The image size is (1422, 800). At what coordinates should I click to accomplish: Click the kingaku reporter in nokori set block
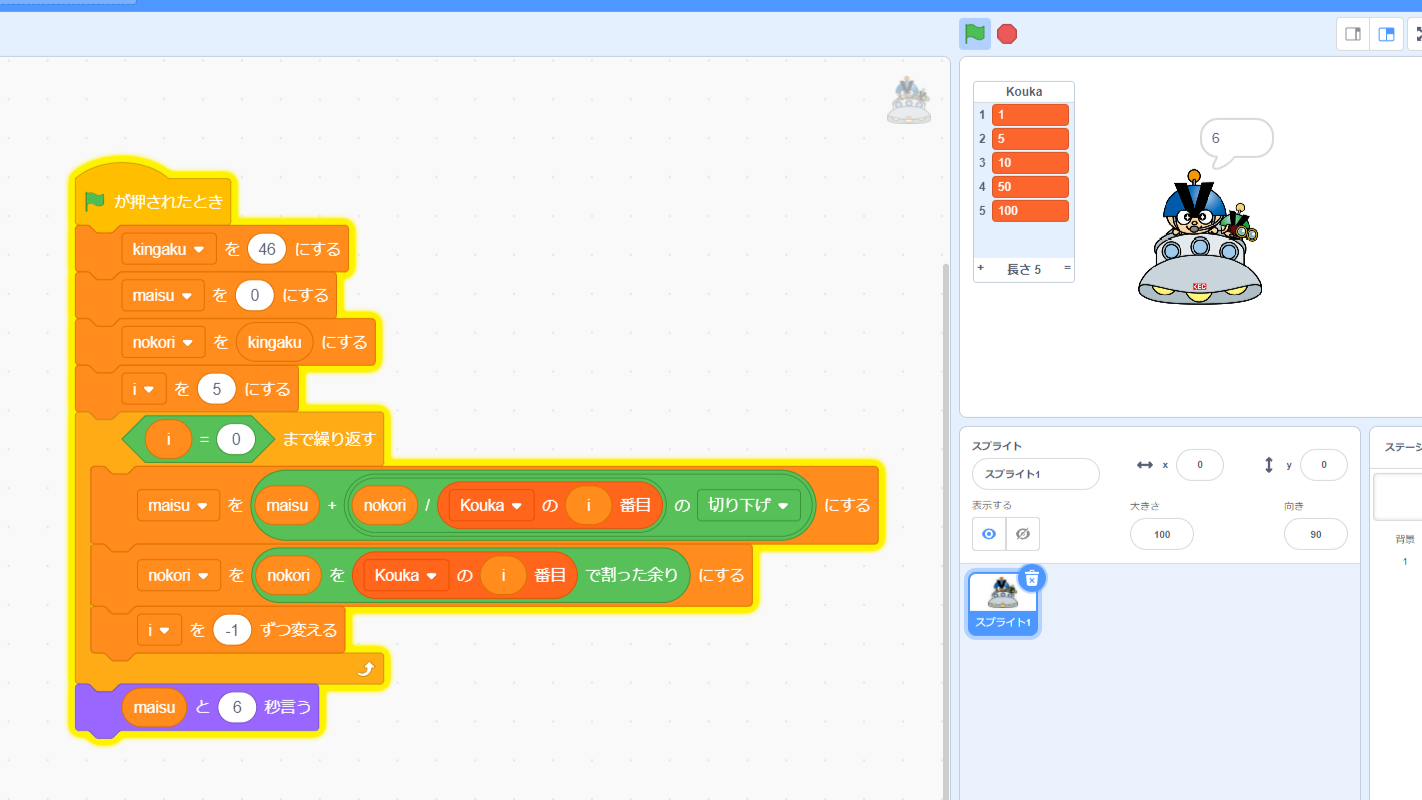tap(274, 342)
